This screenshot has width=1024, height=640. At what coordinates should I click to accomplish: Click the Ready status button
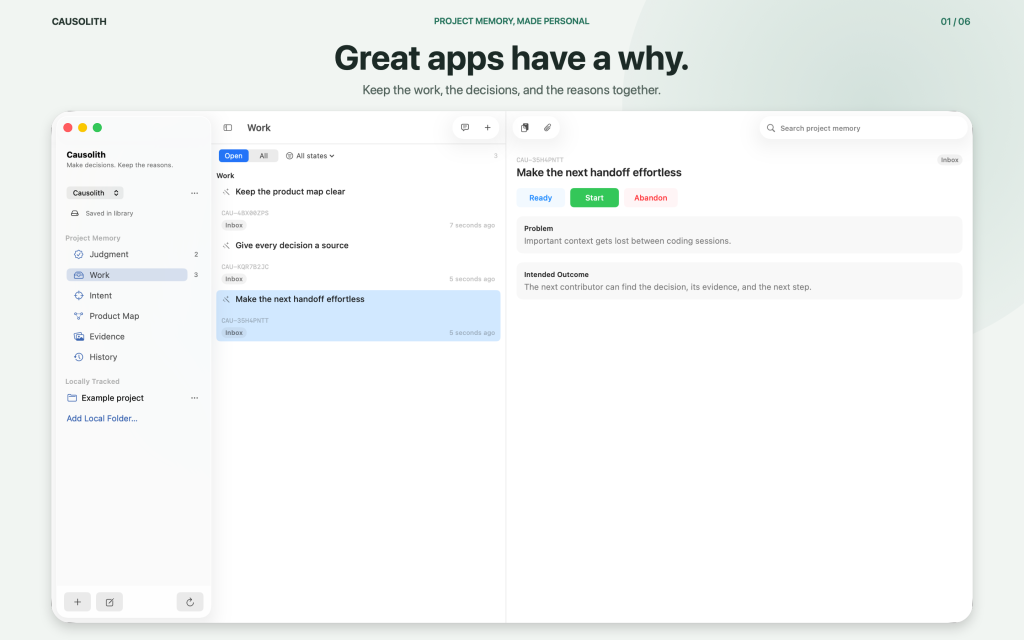coord(540,198)
